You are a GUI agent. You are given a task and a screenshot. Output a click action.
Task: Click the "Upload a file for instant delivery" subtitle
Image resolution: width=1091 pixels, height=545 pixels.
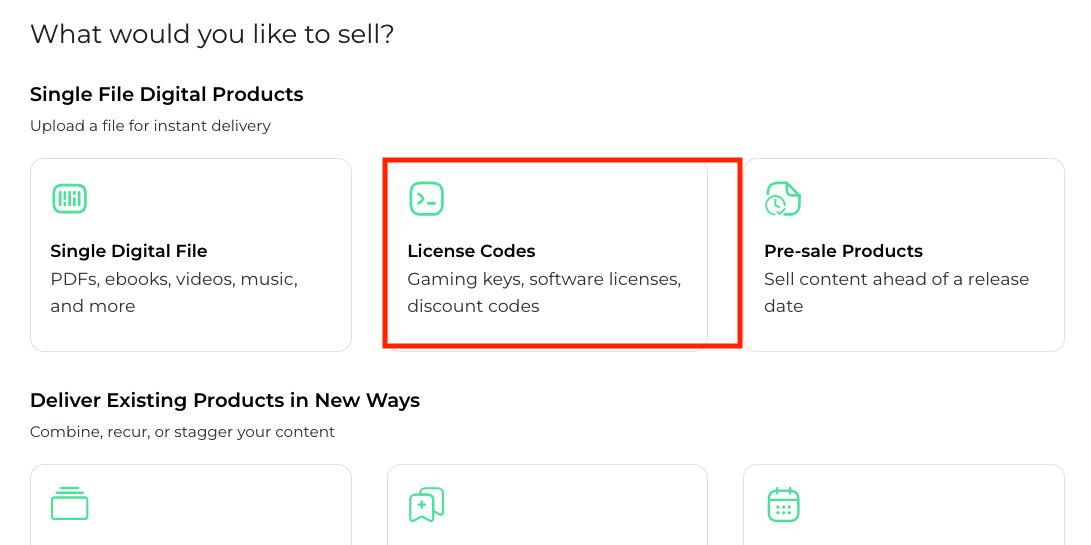point(150,126)
